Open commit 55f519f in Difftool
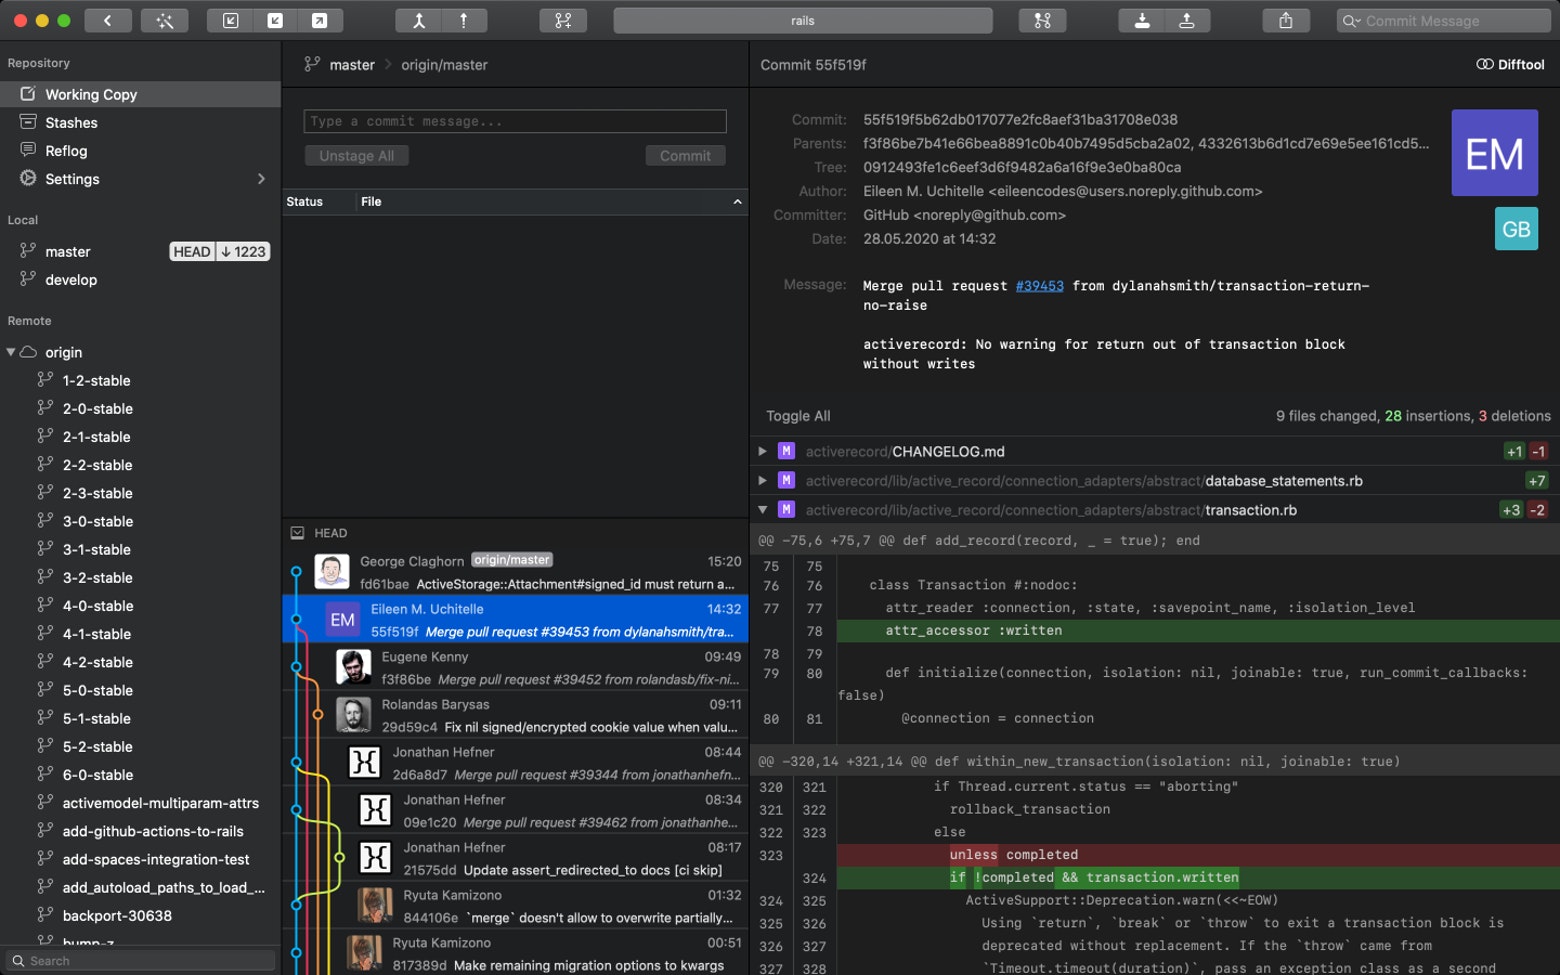This screenshot has width=1560, height=975. pos(1508,64)
